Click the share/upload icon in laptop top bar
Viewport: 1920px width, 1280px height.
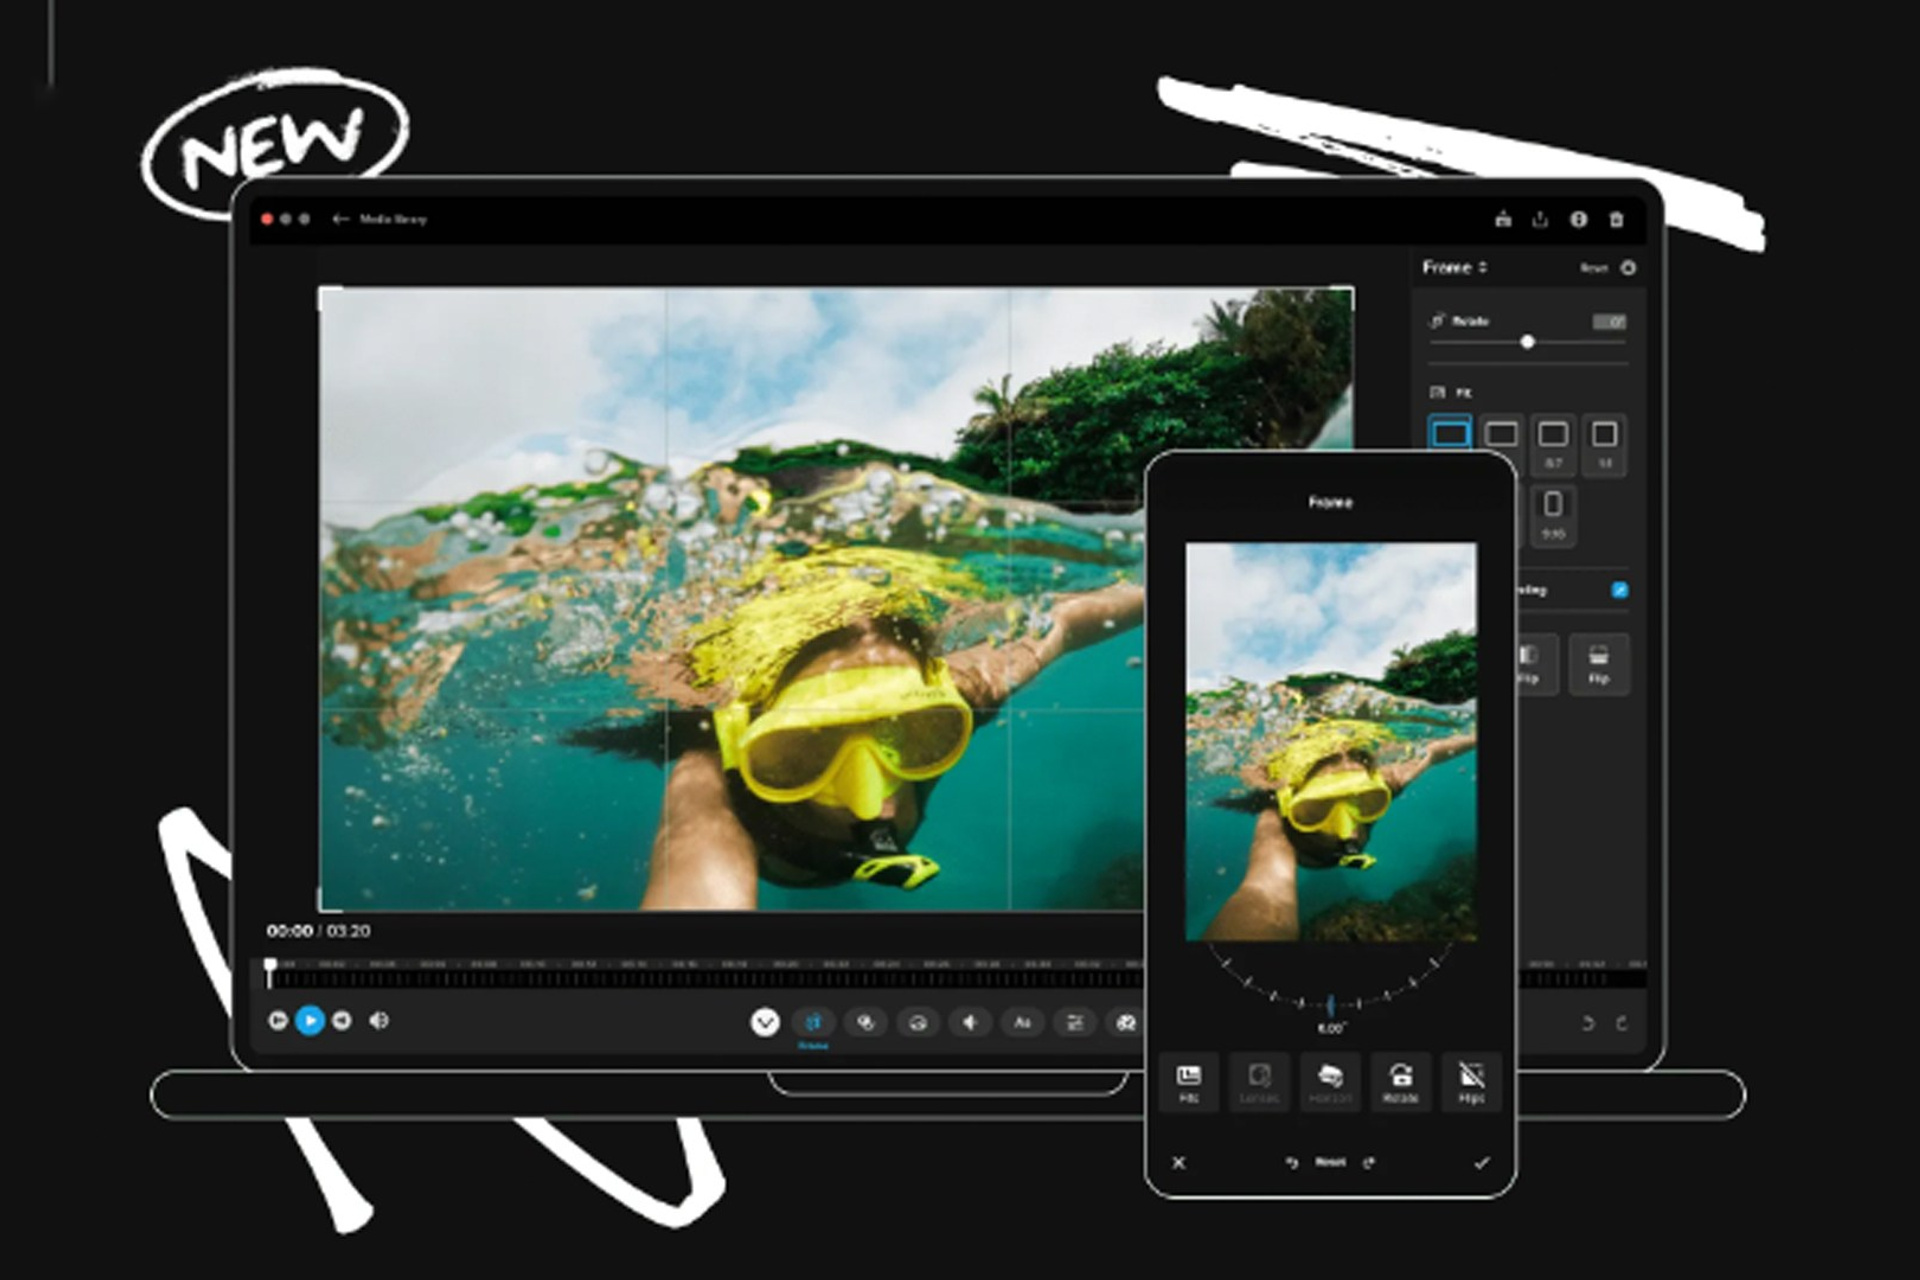tap(1540, 219)
